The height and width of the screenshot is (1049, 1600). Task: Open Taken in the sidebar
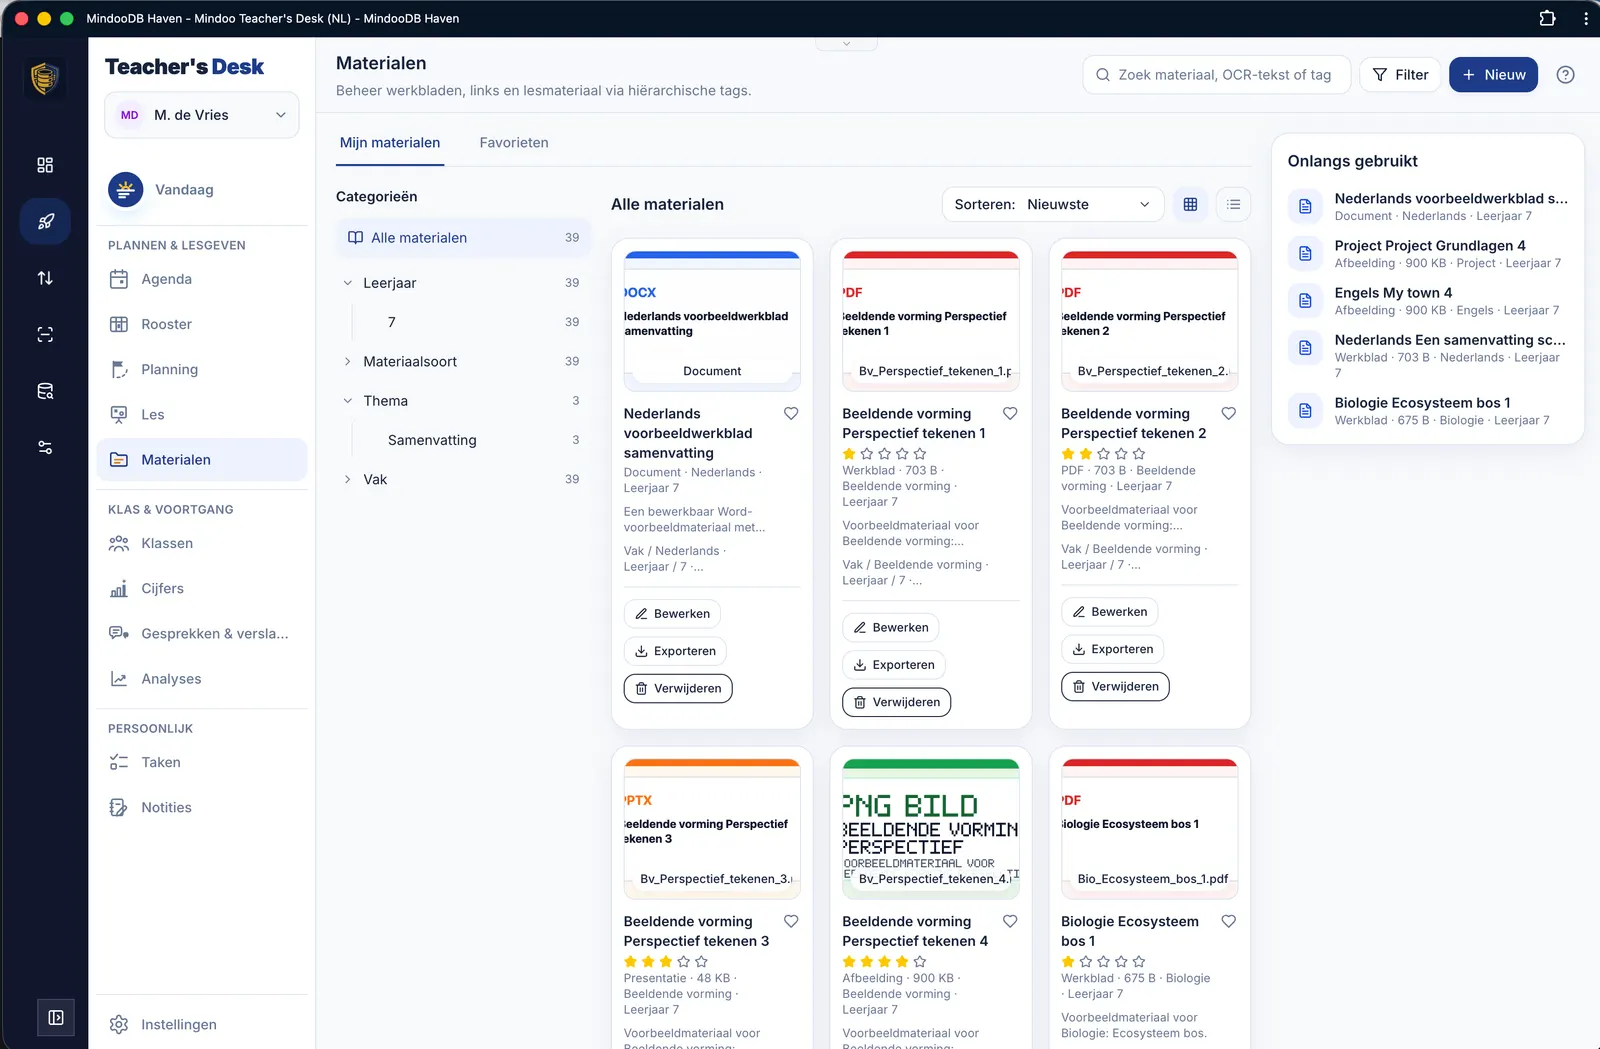(x=202, y=762)
